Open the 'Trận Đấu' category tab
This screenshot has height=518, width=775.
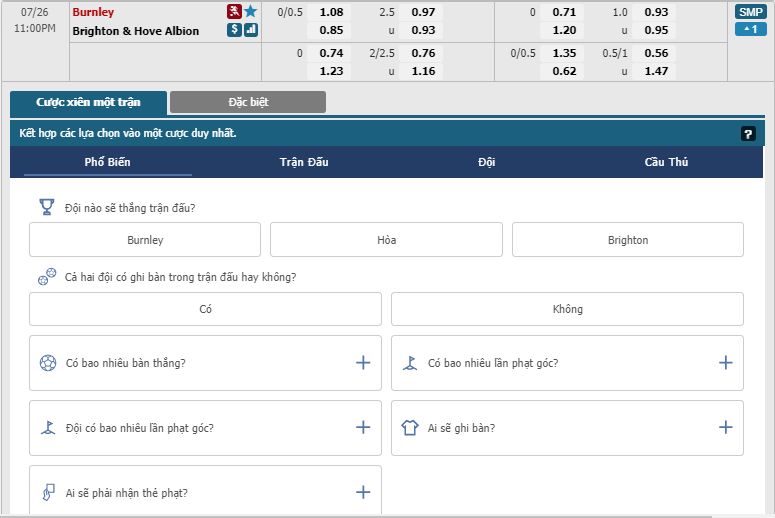304,162
